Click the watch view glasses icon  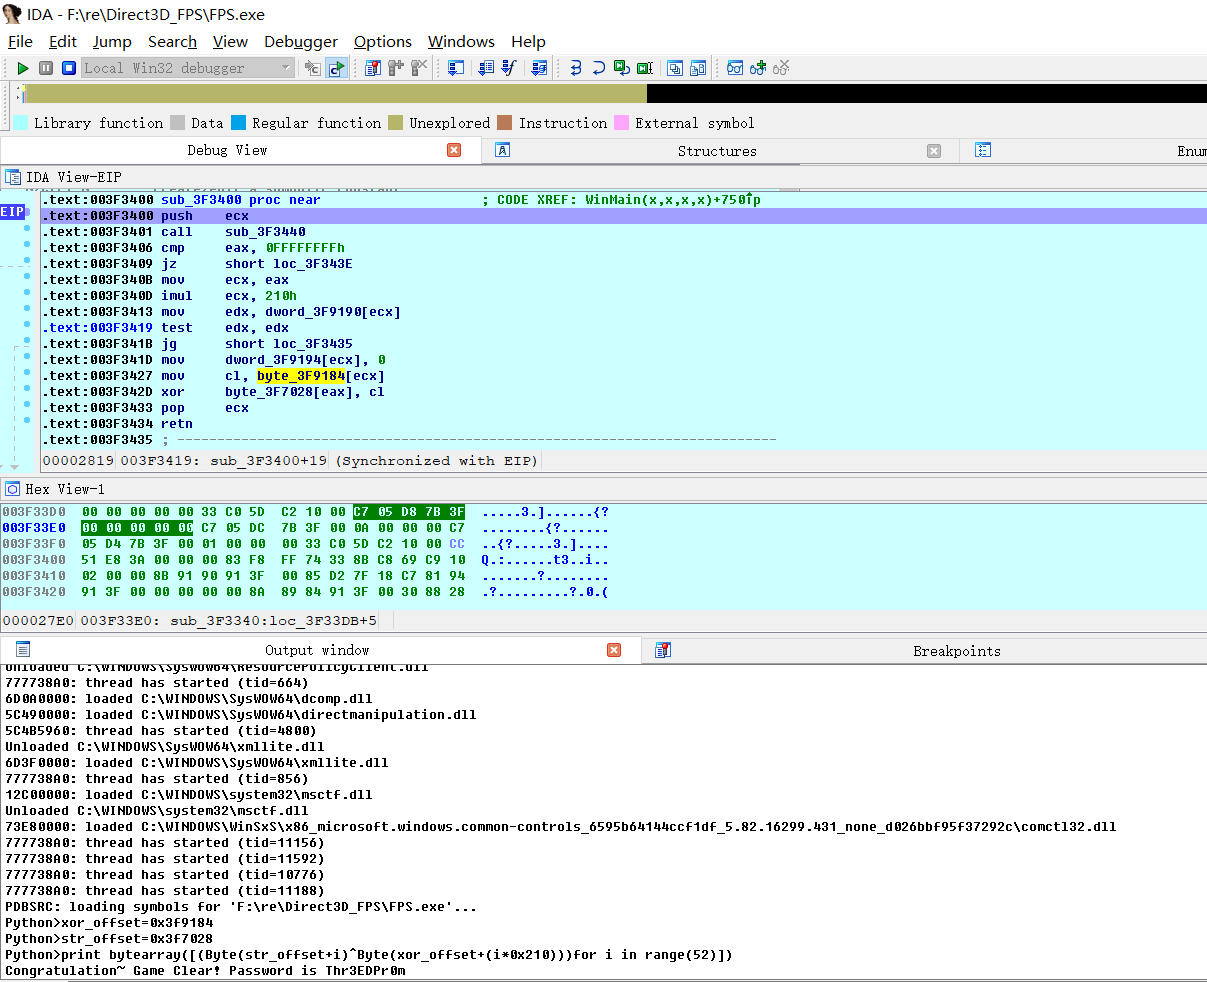[735, 68]
